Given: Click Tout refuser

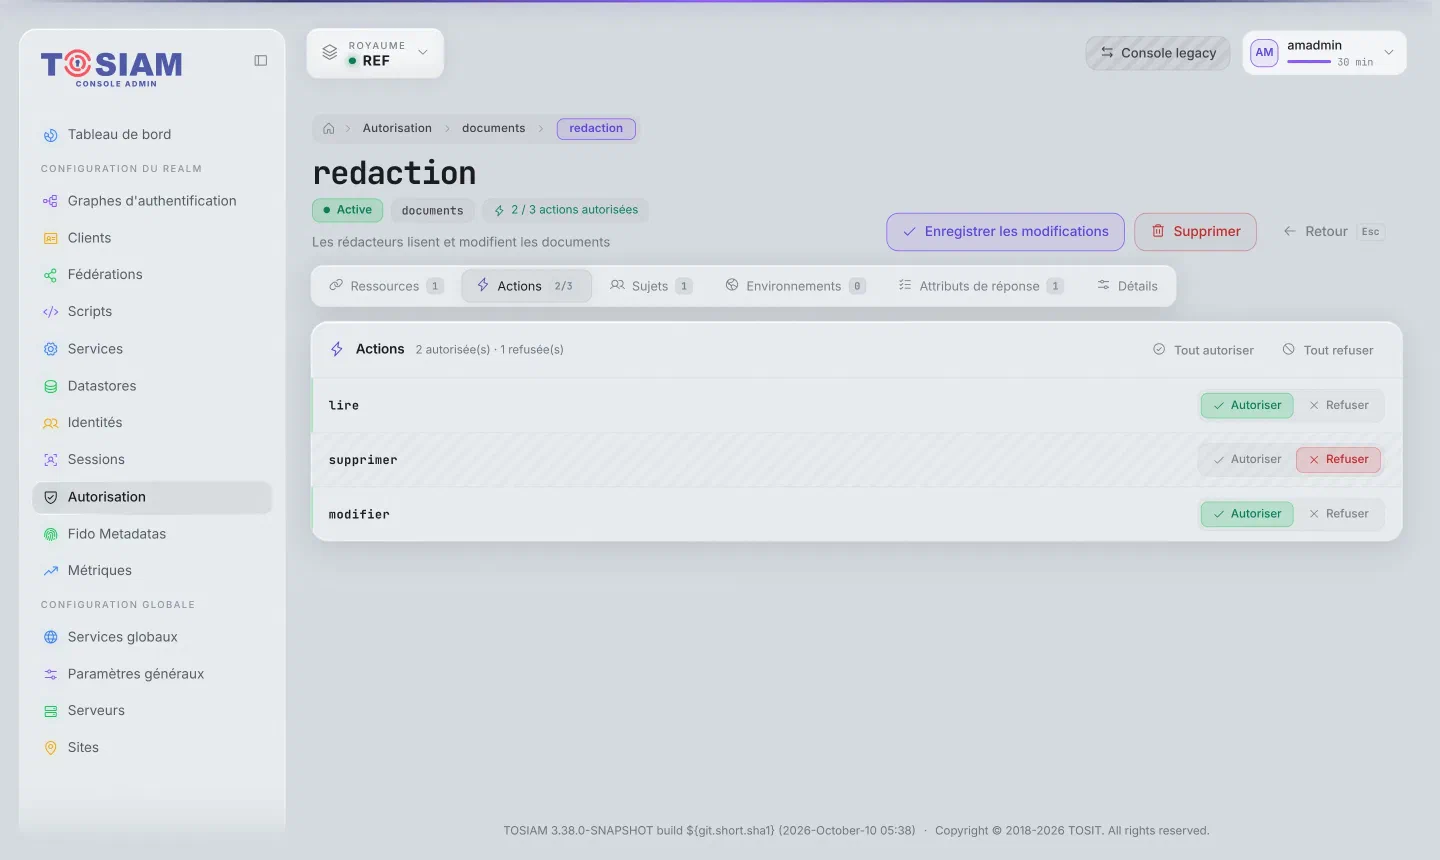Looking at the screenshot, I should pyautogui.click(x=1328, y=350).
